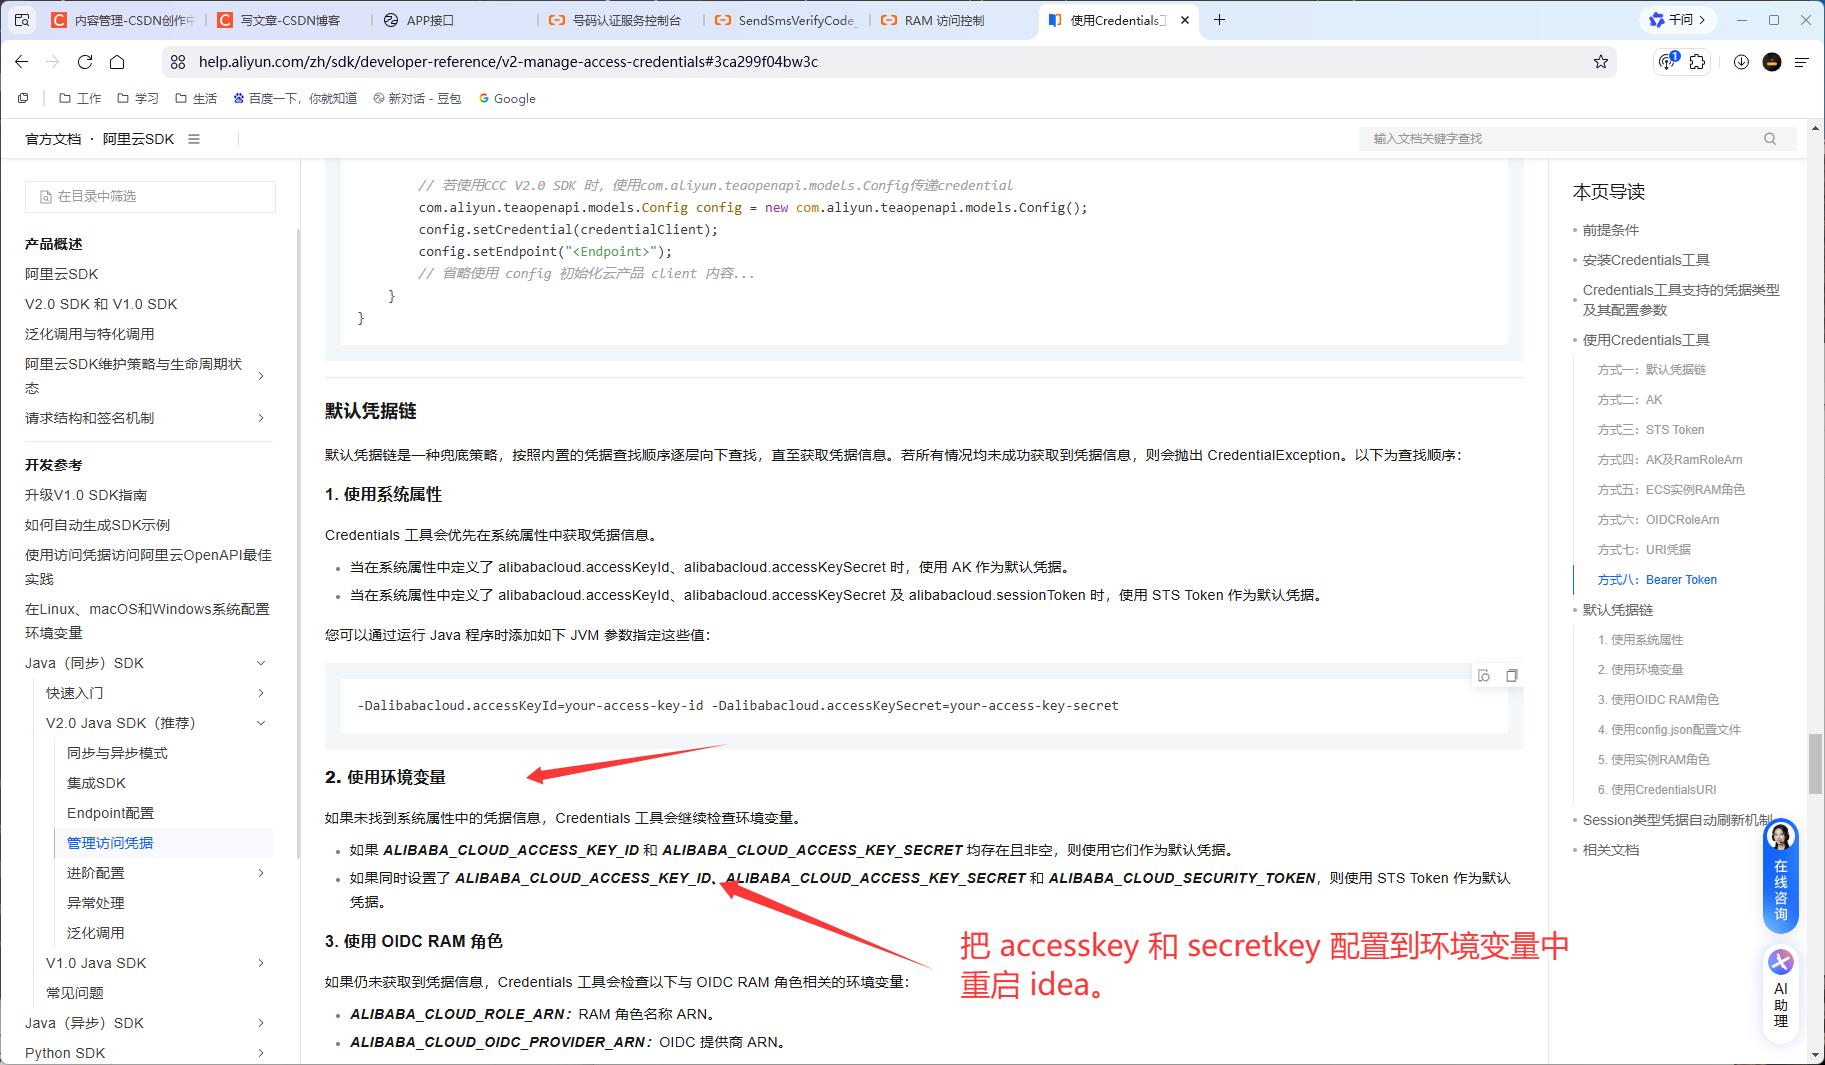
Task: Jump to 方式二: AK in page guide
Action: pos(1630,400)
